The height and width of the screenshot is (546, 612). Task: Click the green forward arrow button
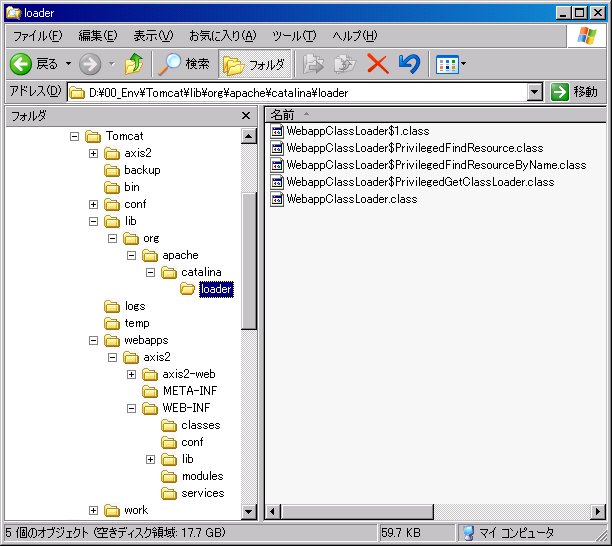point(90,64)
